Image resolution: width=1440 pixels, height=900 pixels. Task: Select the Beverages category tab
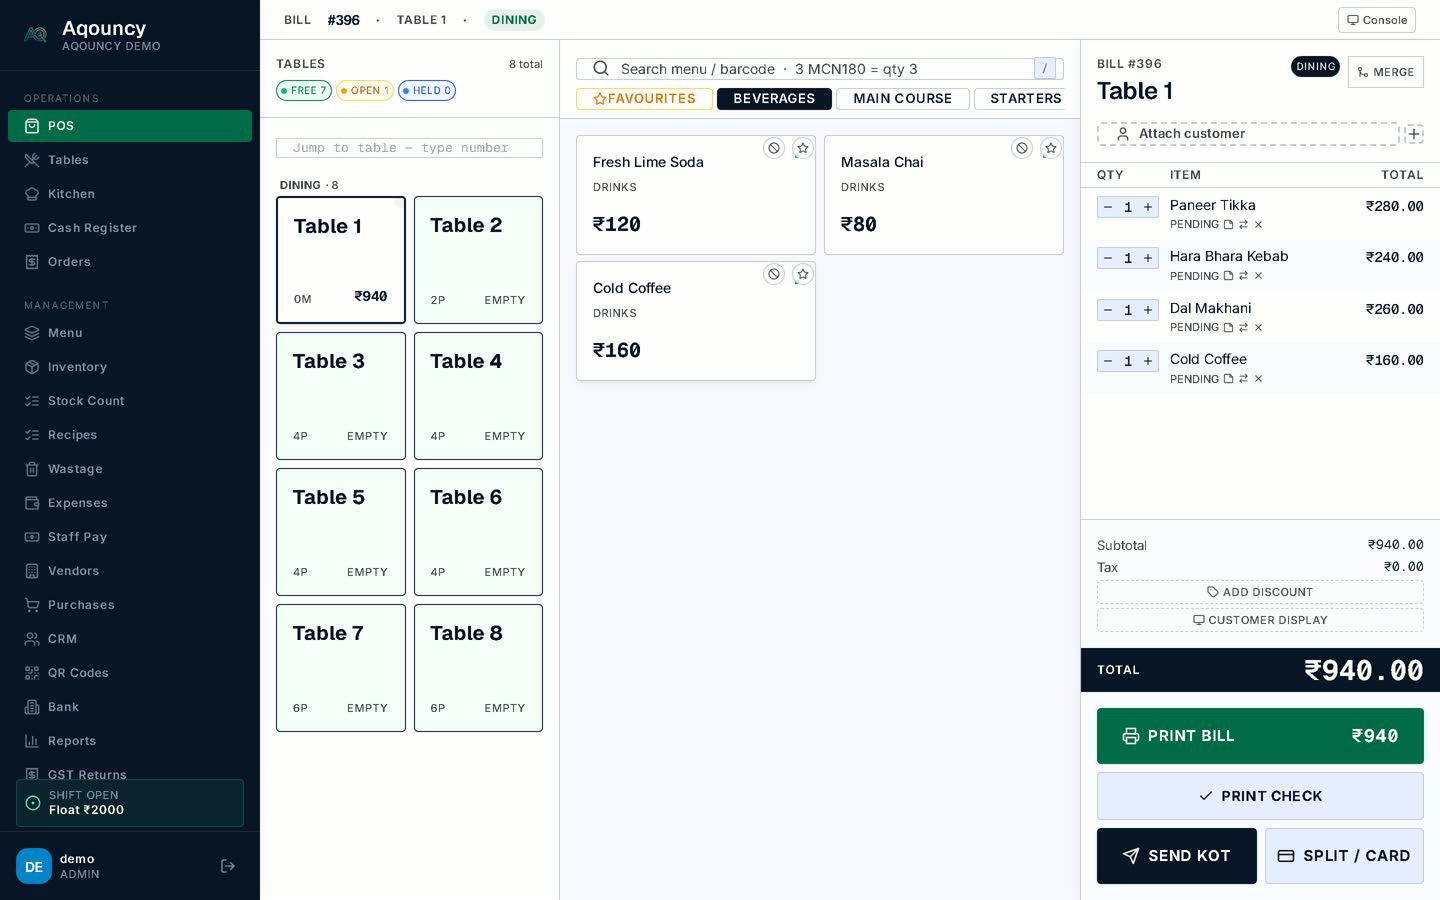pos(774,99)
